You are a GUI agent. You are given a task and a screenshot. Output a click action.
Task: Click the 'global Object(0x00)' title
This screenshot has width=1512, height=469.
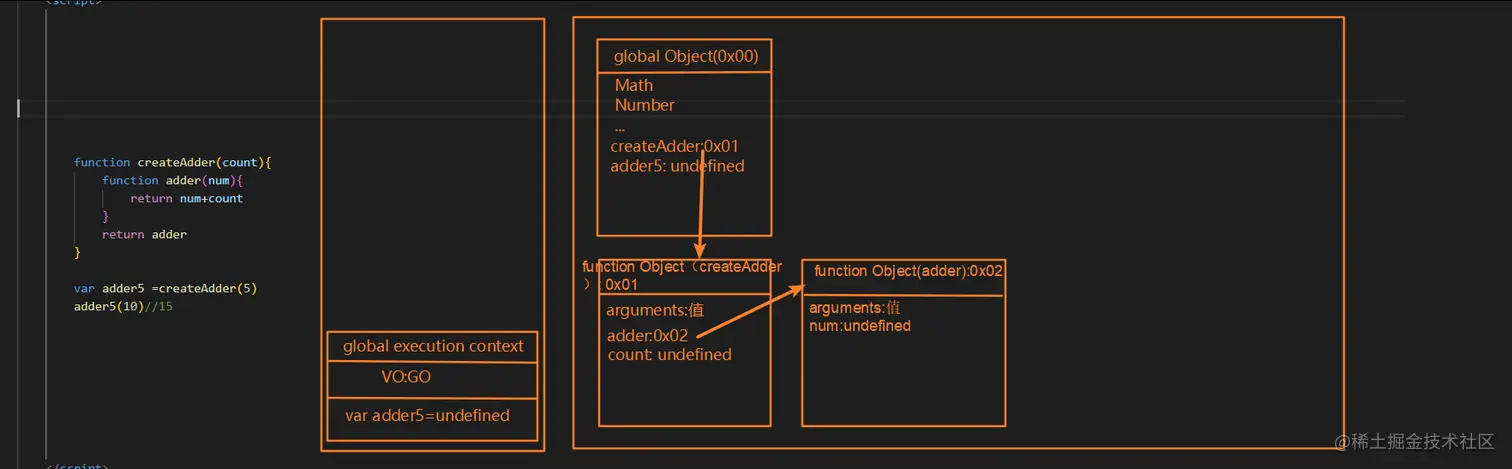686,57
